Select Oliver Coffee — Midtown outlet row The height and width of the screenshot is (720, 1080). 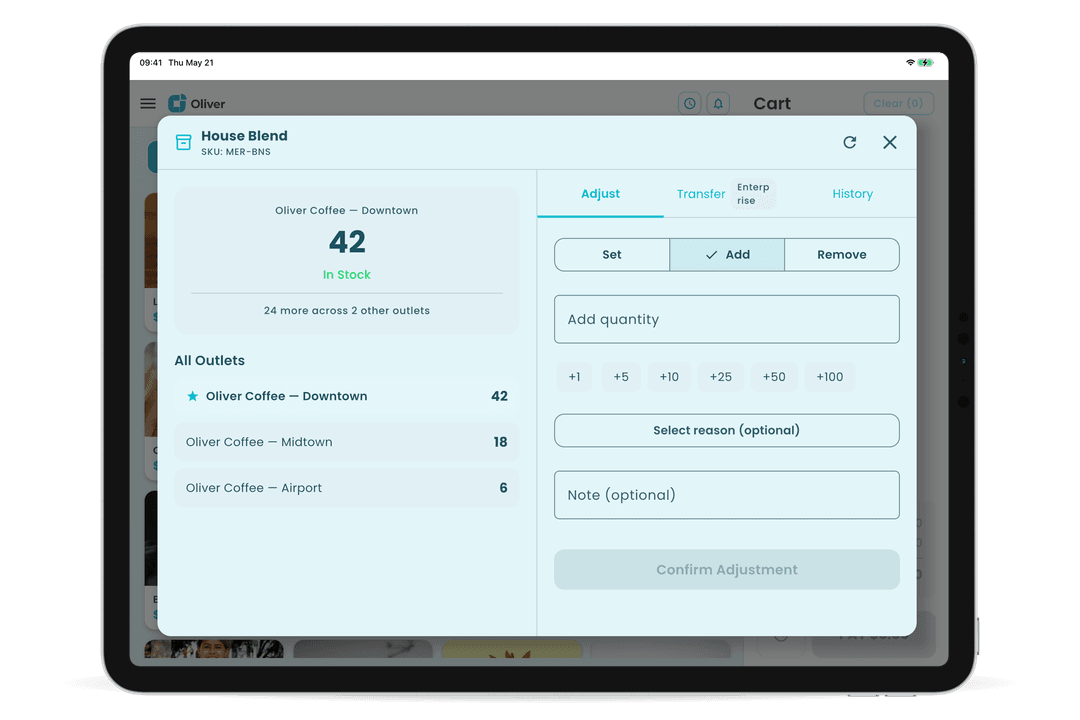tap(346, 442)
